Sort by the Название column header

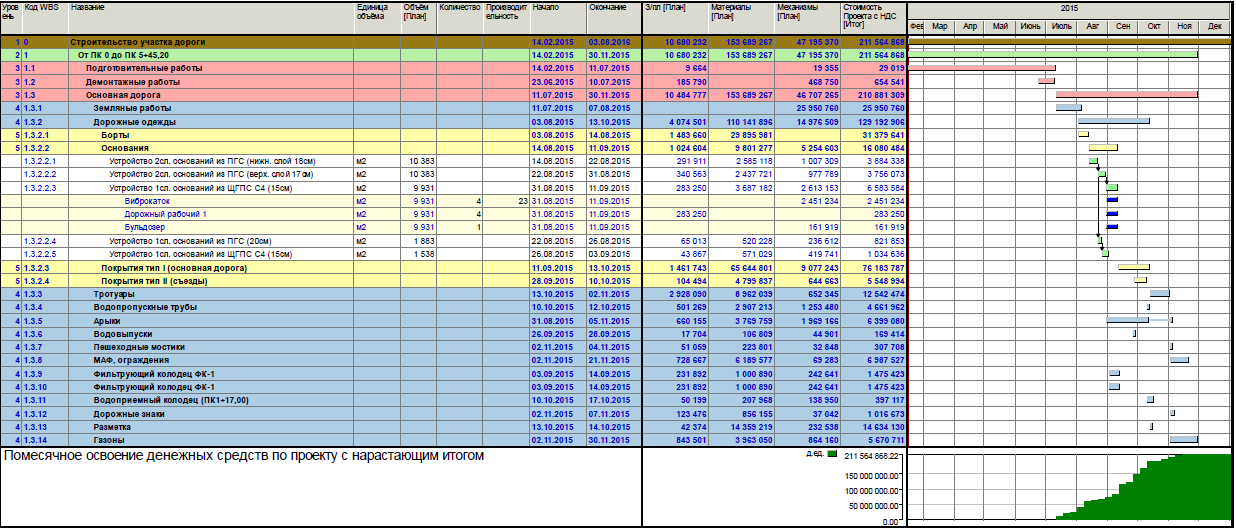click(211, 19)
